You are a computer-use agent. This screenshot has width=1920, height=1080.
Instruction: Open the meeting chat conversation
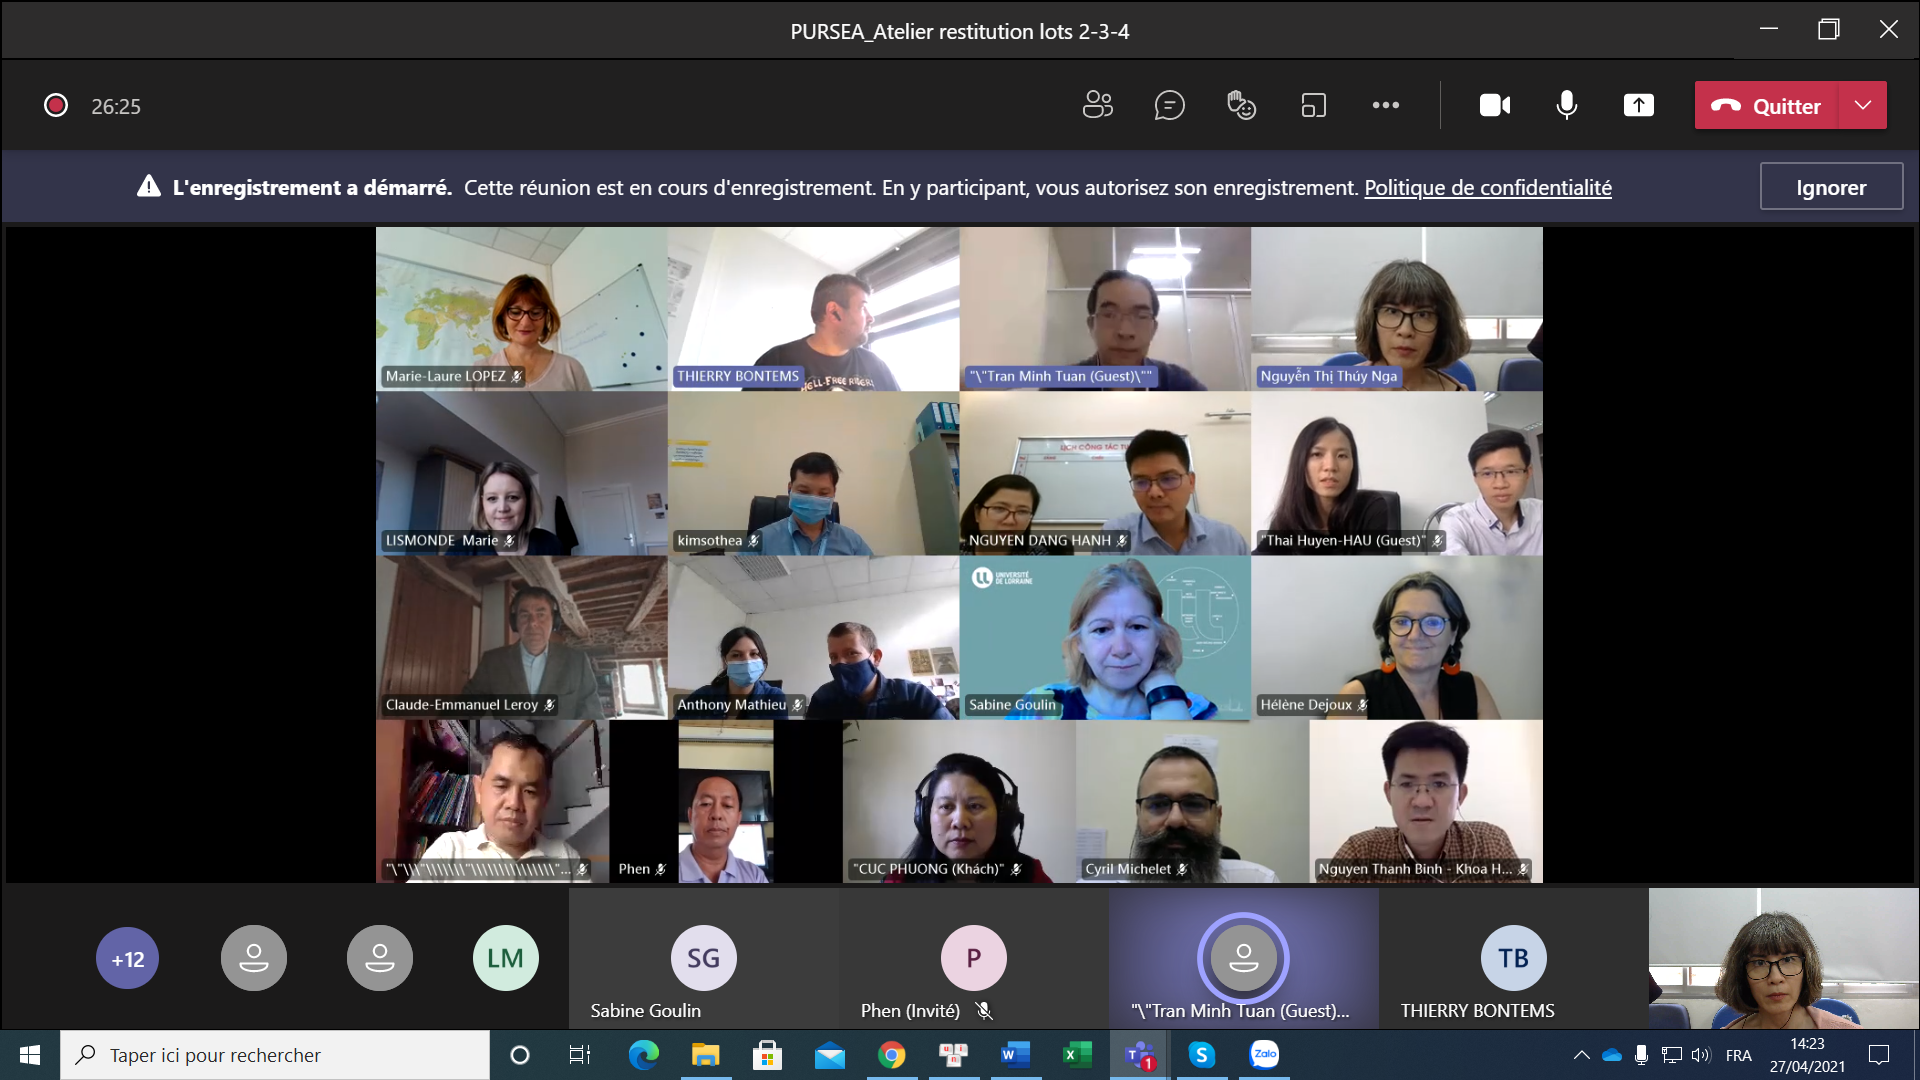click(1169, 105)
